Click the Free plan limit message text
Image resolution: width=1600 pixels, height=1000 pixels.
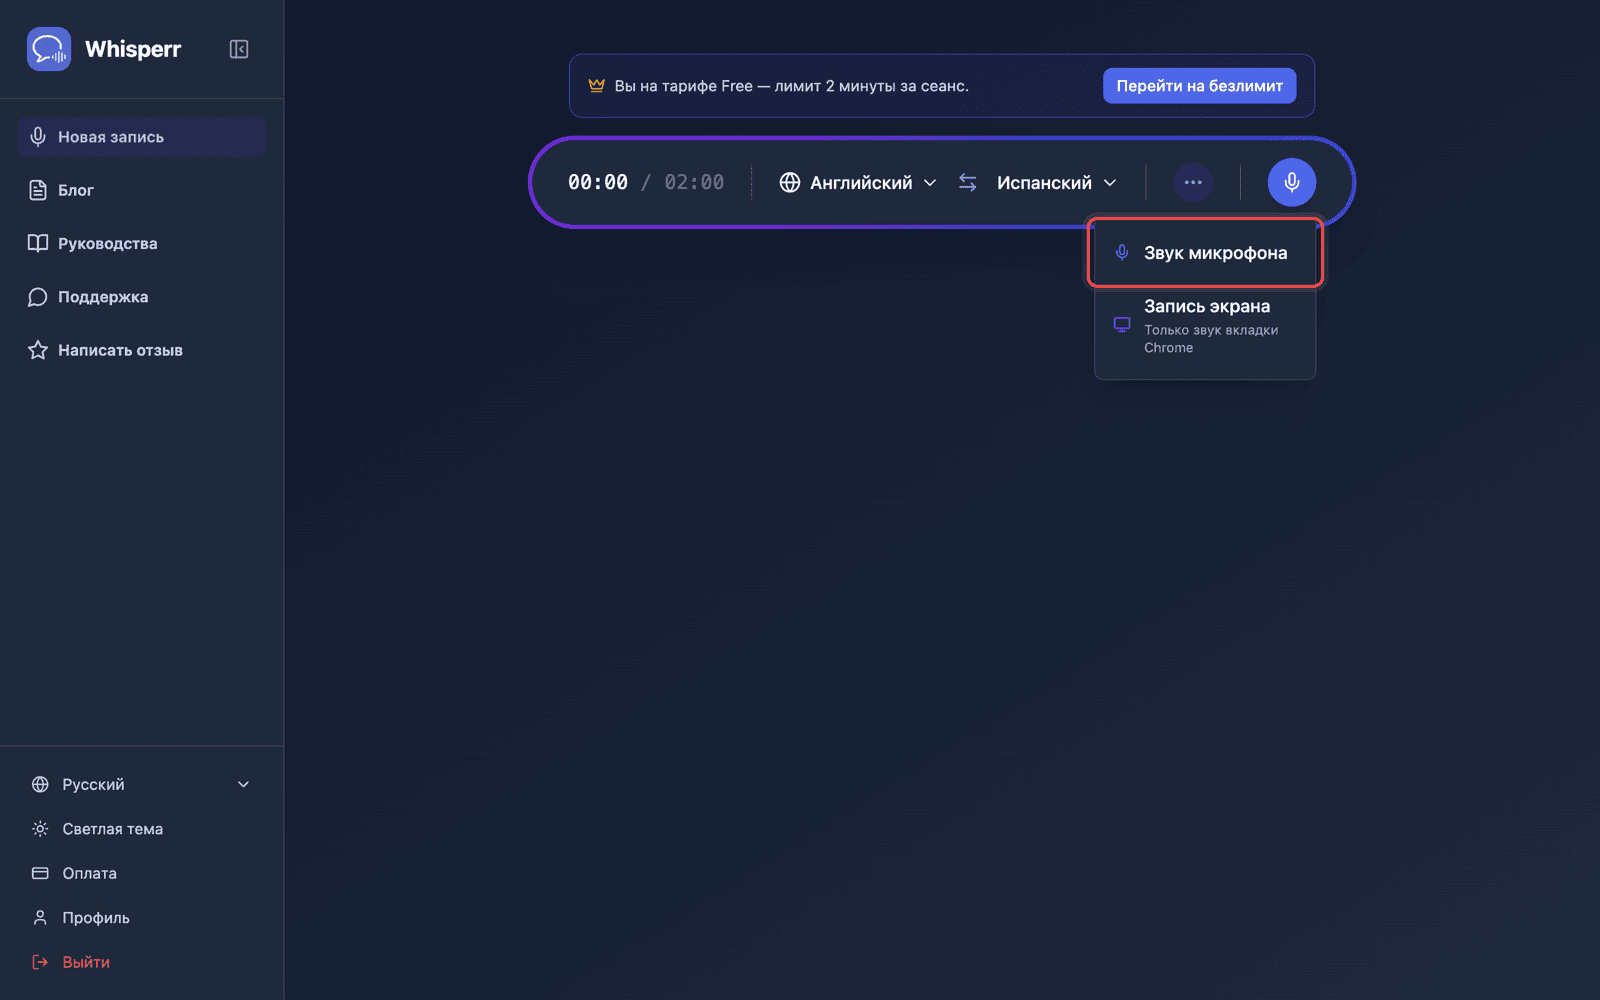click(x=791, y=86)
